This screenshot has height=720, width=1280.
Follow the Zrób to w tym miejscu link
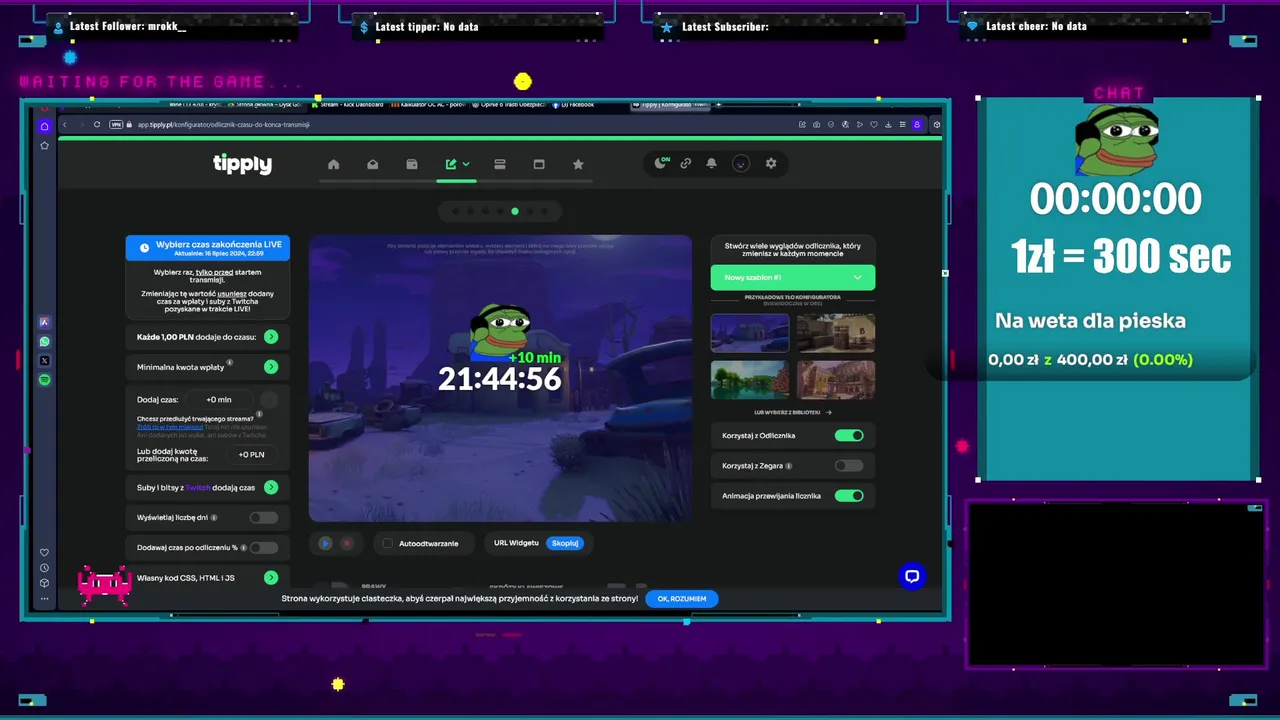[170, 427]
